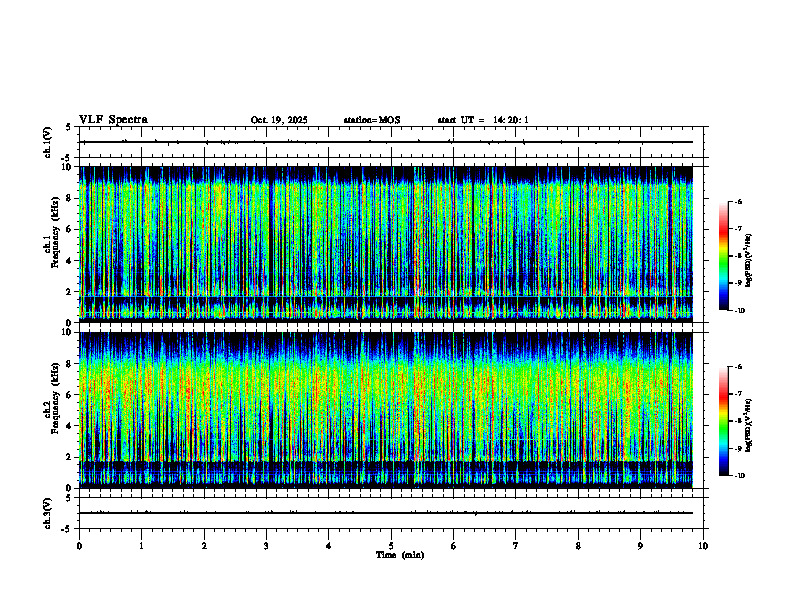This screenshot has width=792, height=612.
Task: Click the ch.1 spectrogram color scale bar
Action: click(723, 256)
